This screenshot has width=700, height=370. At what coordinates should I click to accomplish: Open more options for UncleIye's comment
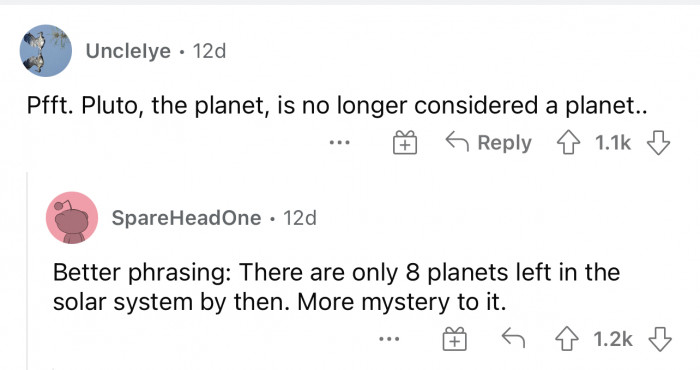(340, 143)
